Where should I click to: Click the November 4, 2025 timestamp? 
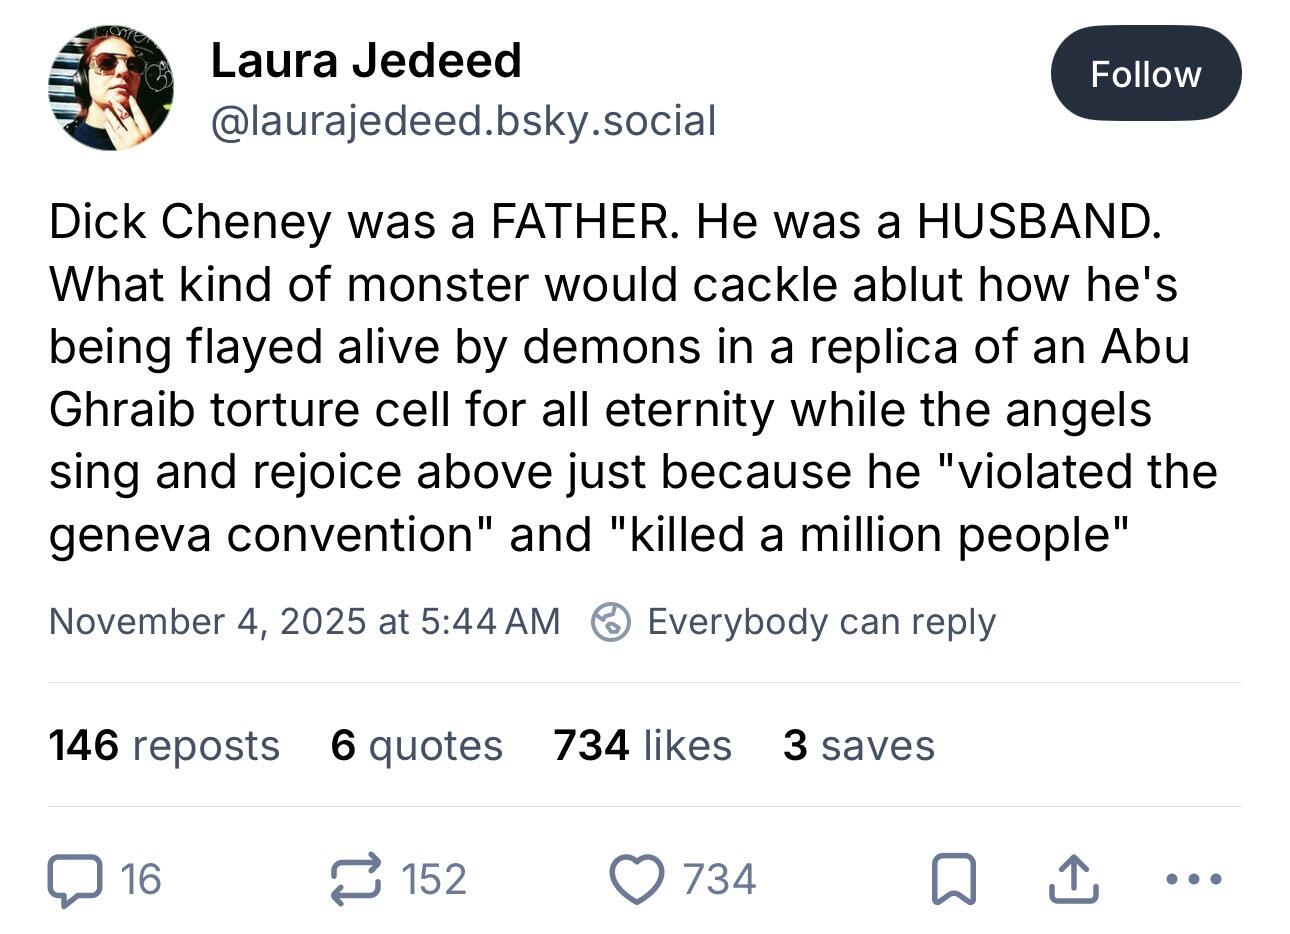click(x=304, y=621)
